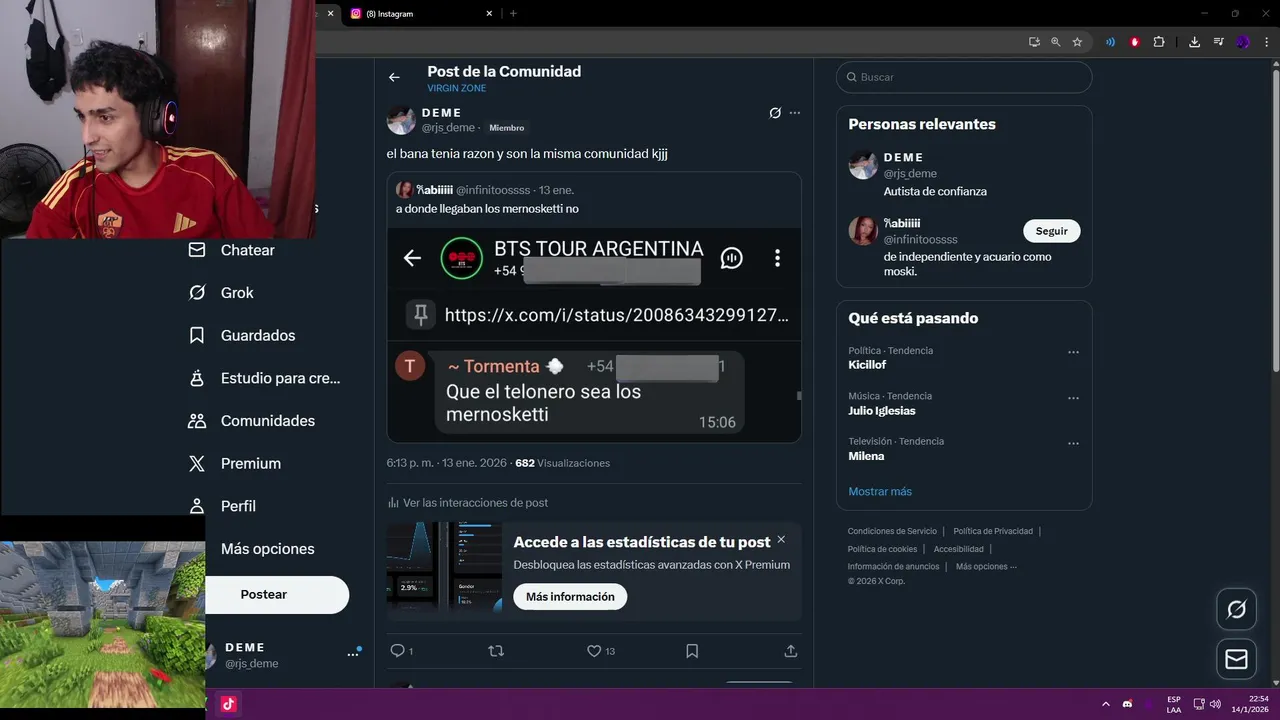This screenshot has height=720, width=1280.
Task: Click the reply comment icon on the post
Action: click(x=397, y=651)
